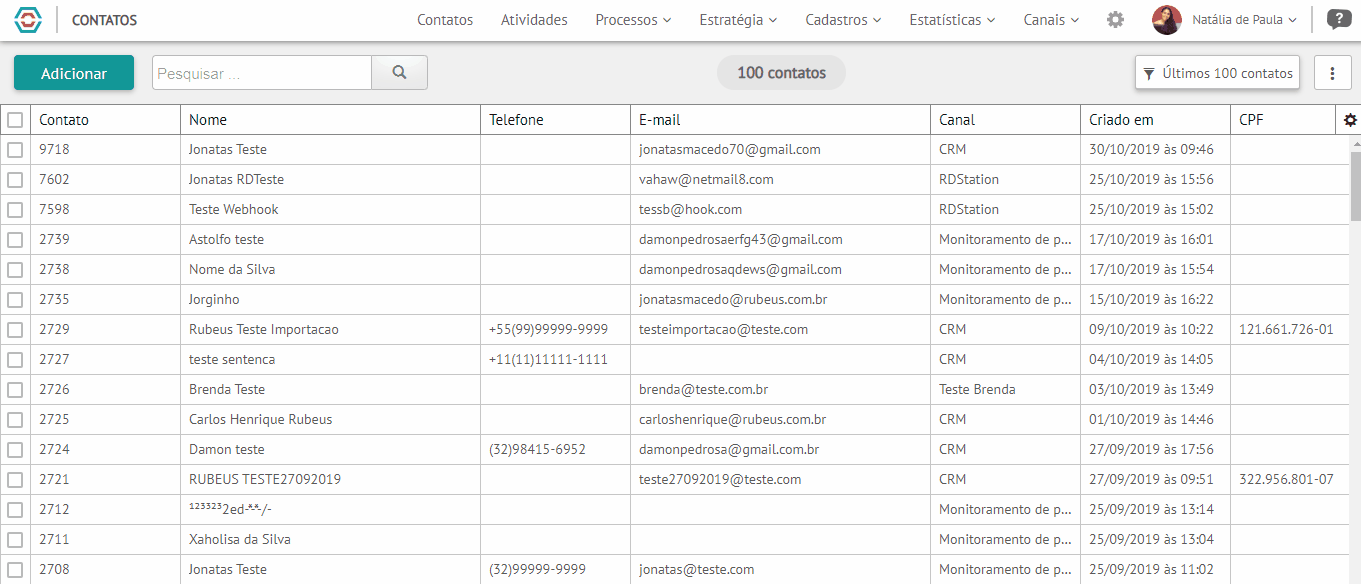Tick the select-all header checkbox
1361x584 pixels.
(15, 120)
